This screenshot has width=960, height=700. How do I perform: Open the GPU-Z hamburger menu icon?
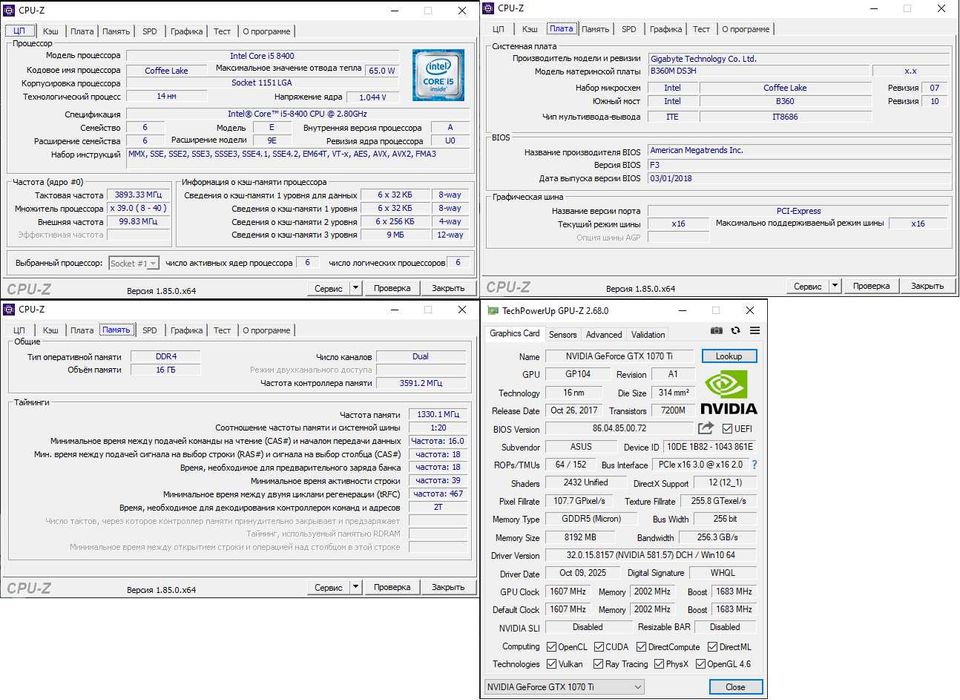pos(755,330)
